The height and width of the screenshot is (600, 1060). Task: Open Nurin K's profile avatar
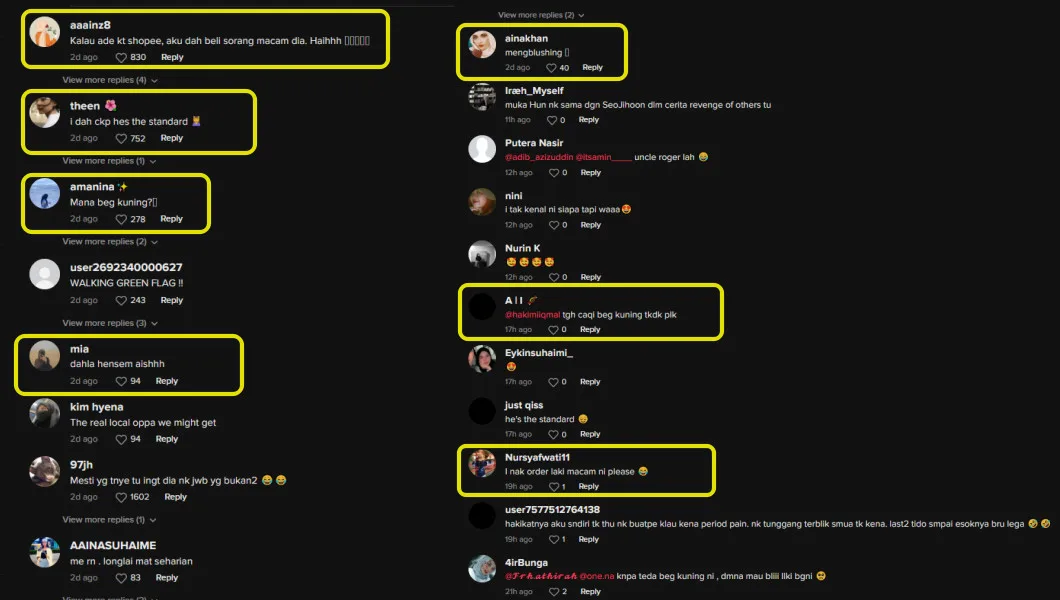point(482,254)
